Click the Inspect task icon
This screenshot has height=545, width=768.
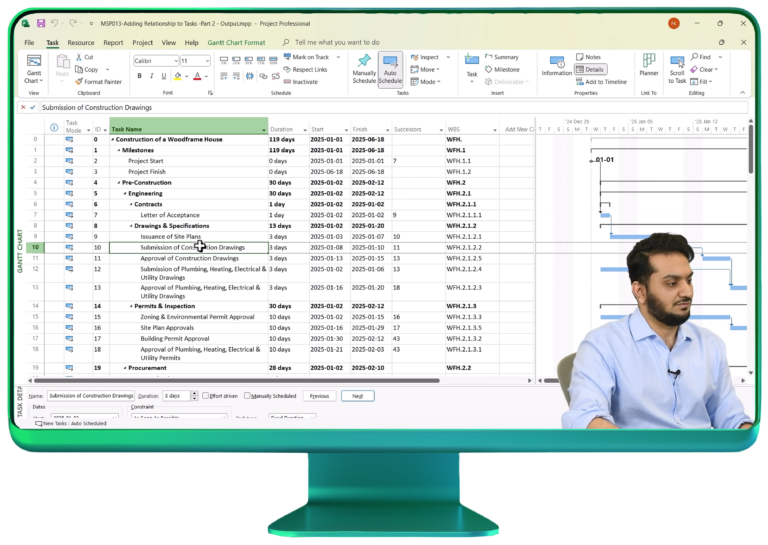(414, 57)
